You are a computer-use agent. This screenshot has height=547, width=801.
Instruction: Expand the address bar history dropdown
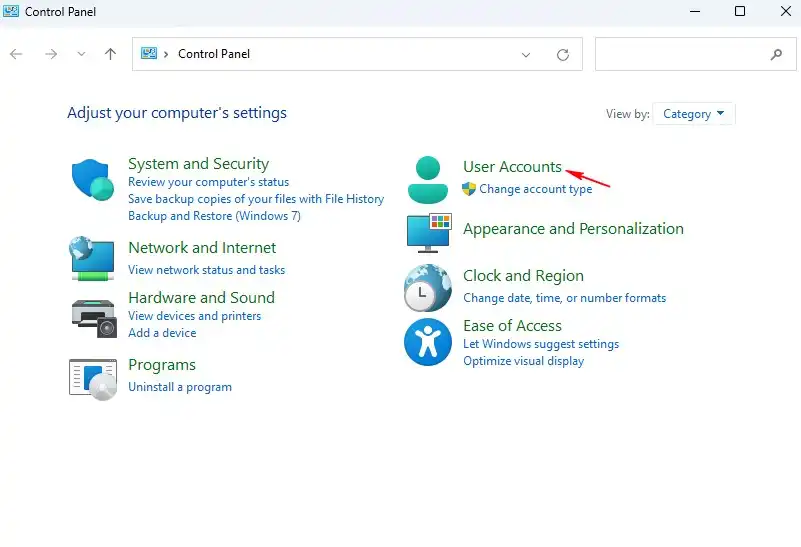526,55
